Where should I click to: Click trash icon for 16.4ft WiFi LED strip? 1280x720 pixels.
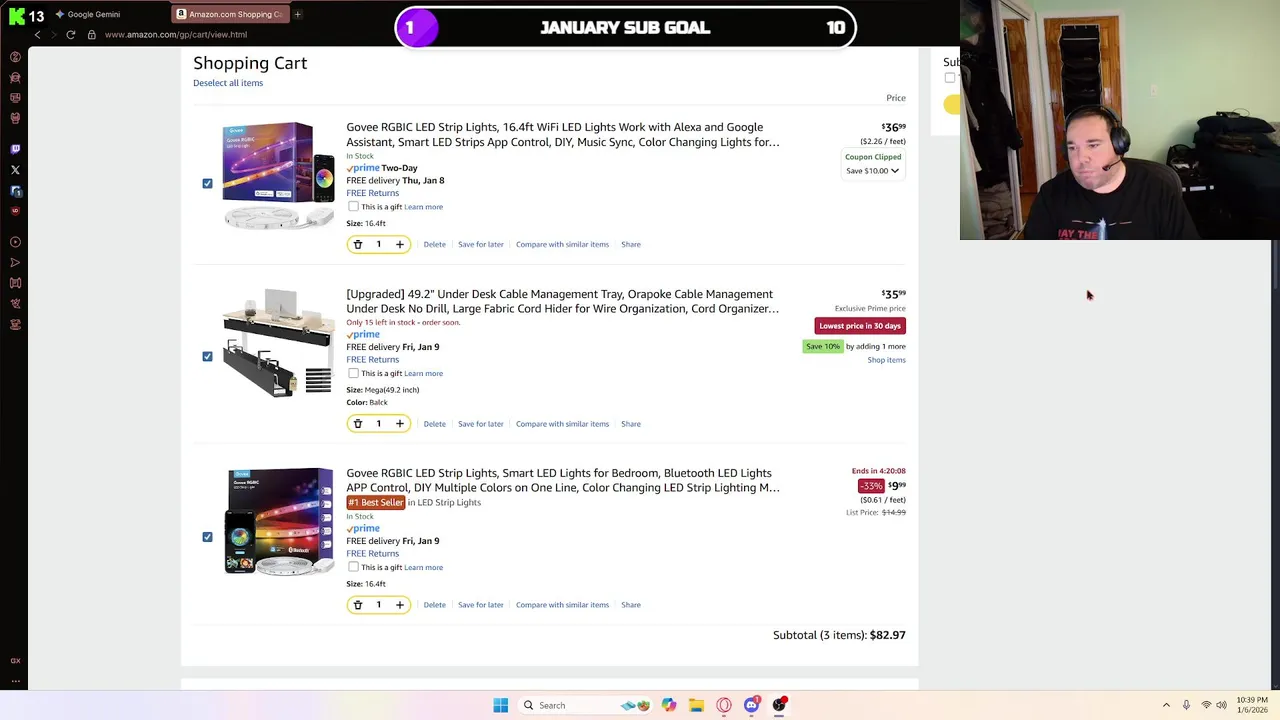click(358, 244)
